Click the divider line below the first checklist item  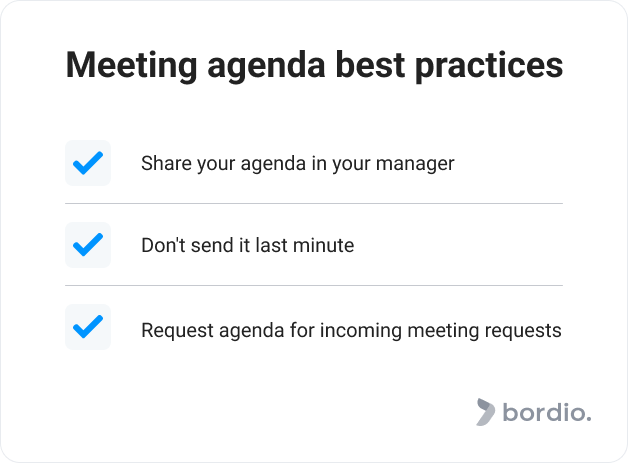coord(314,203)
